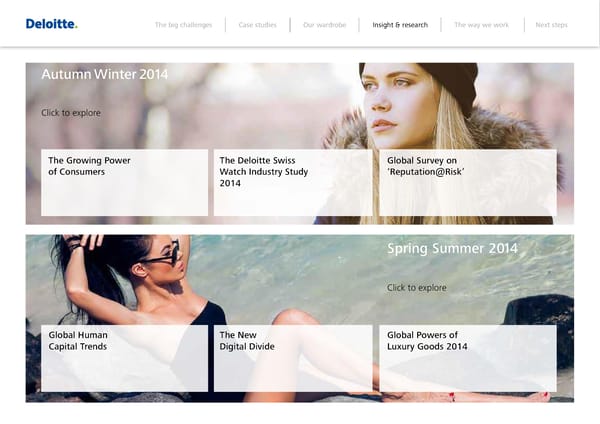Open The Growing Power of Consumers card
This screenshot has height=424, width=600.
[124, 182]
